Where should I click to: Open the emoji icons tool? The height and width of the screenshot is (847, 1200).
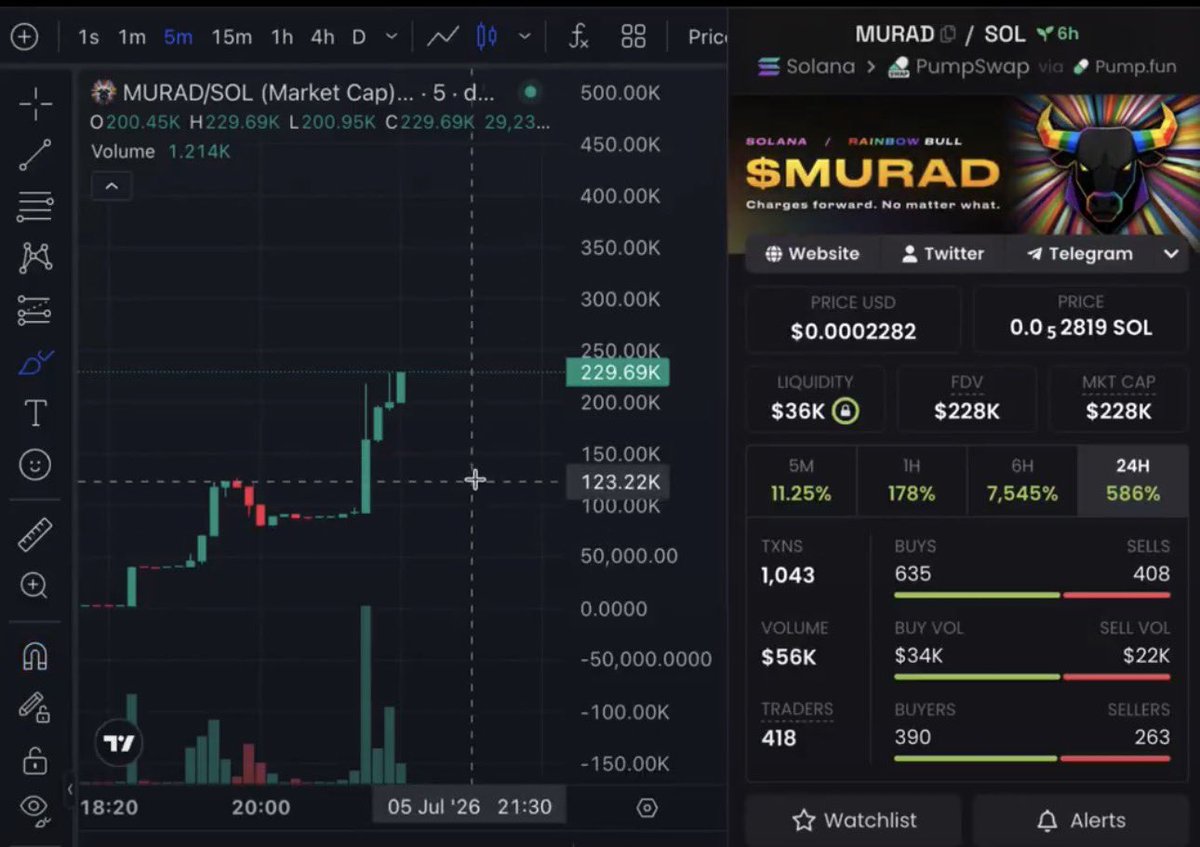point(35,465)
